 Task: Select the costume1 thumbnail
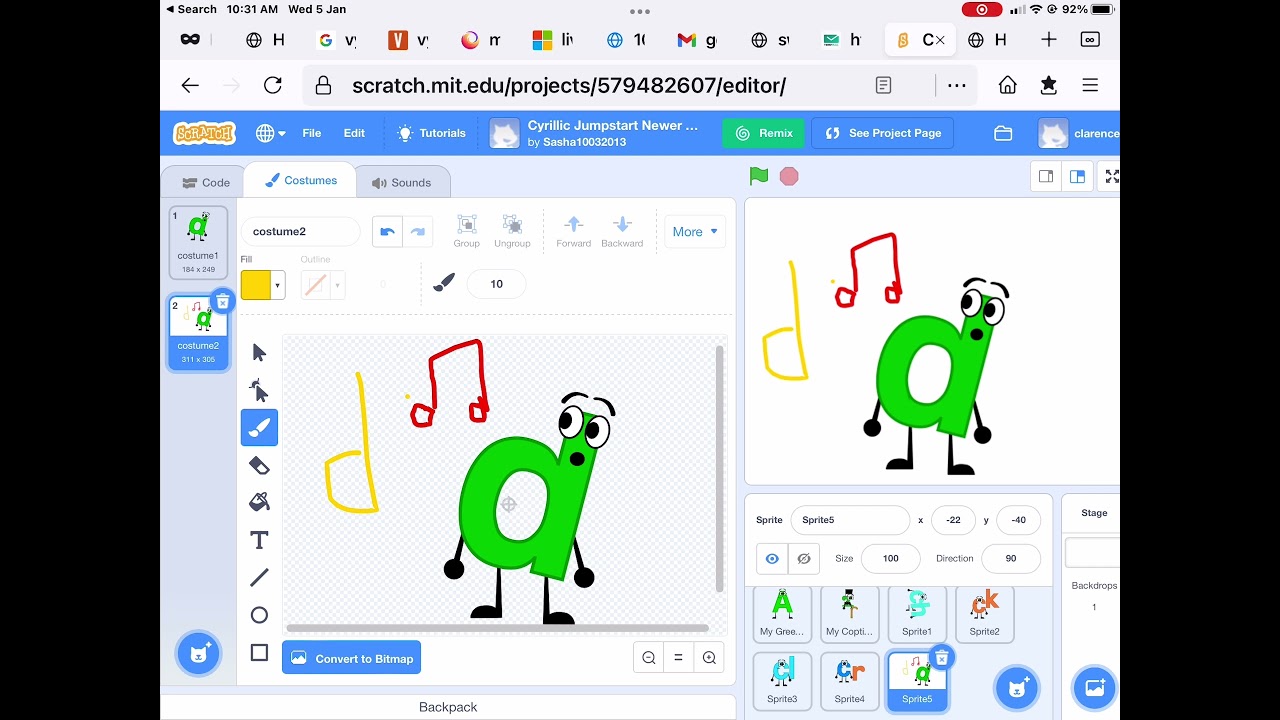[x=198, y=242]
